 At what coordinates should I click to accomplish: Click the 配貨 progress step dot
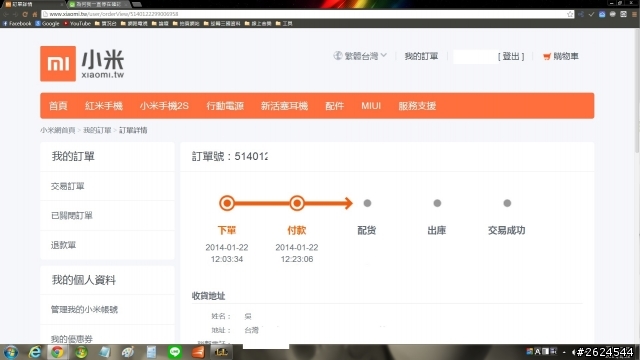pyautogui.click(x=367, y=203)
